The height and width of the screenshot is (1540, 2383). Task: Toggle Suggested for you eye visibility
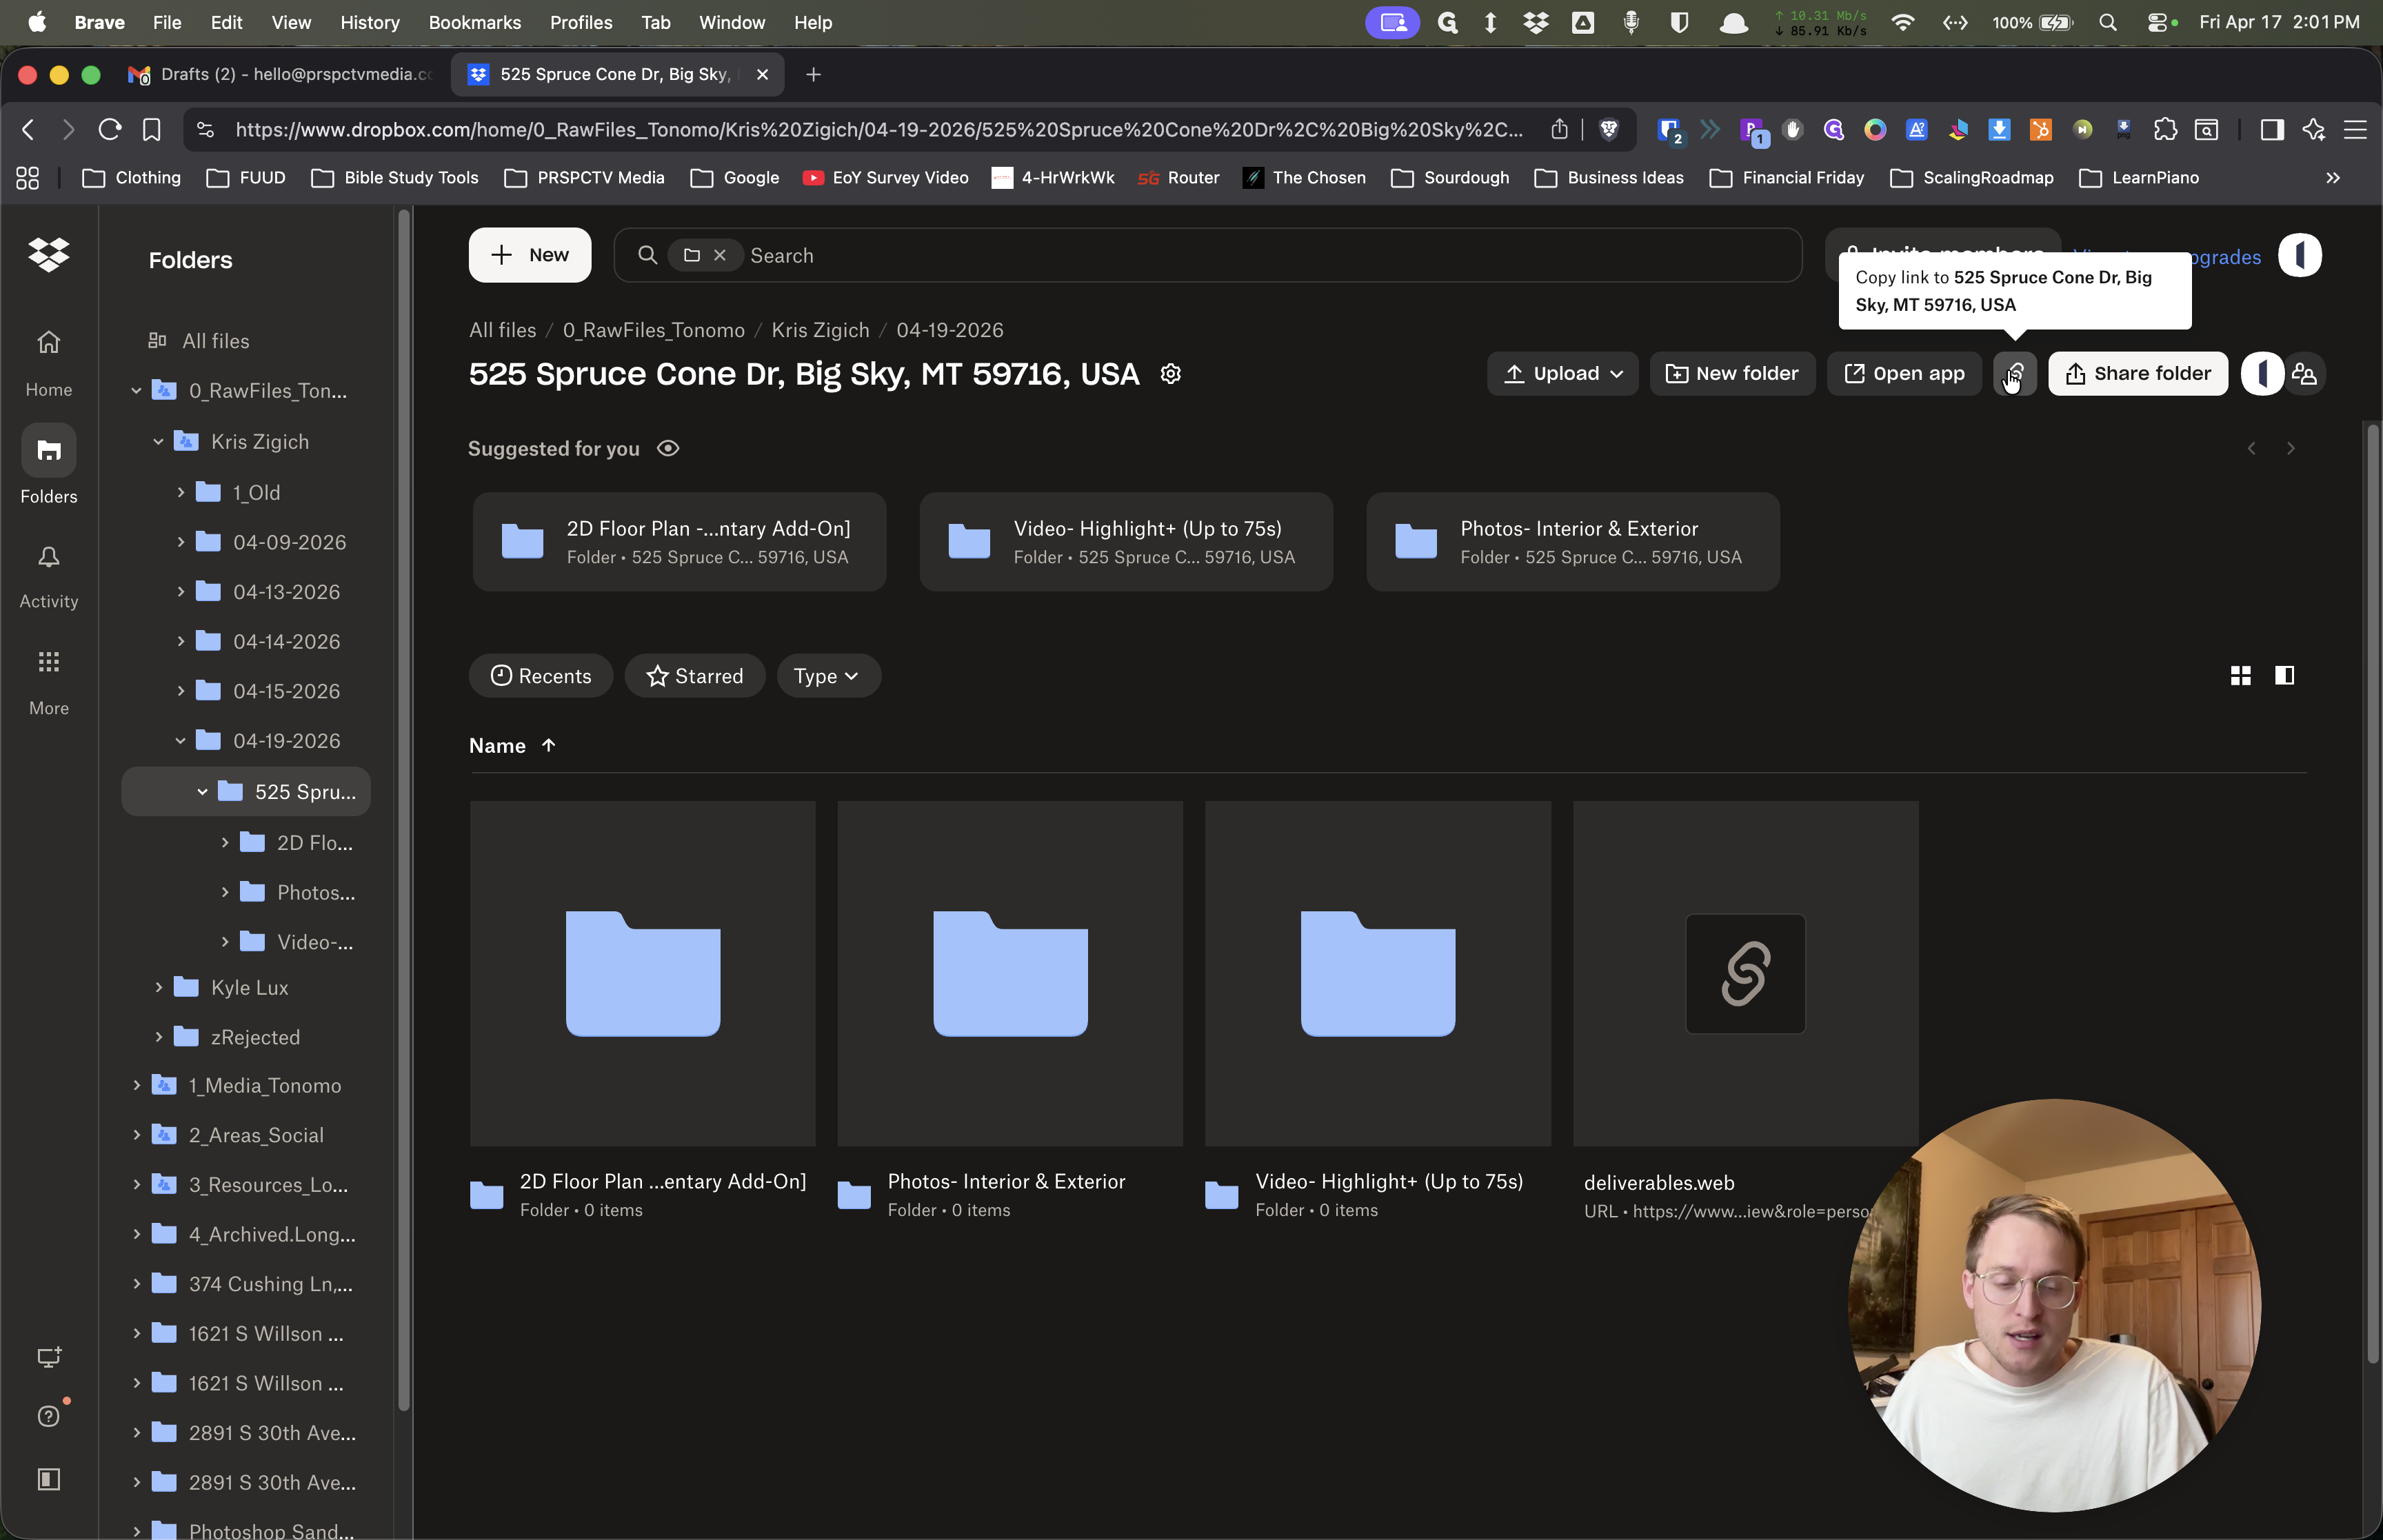coord(668,448)
